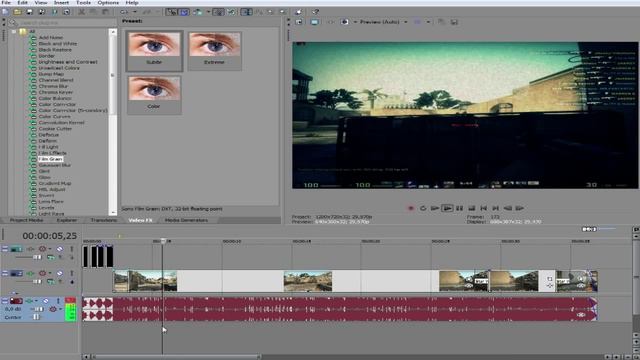Click the Undo toolbar icon

tap(124, 12)
